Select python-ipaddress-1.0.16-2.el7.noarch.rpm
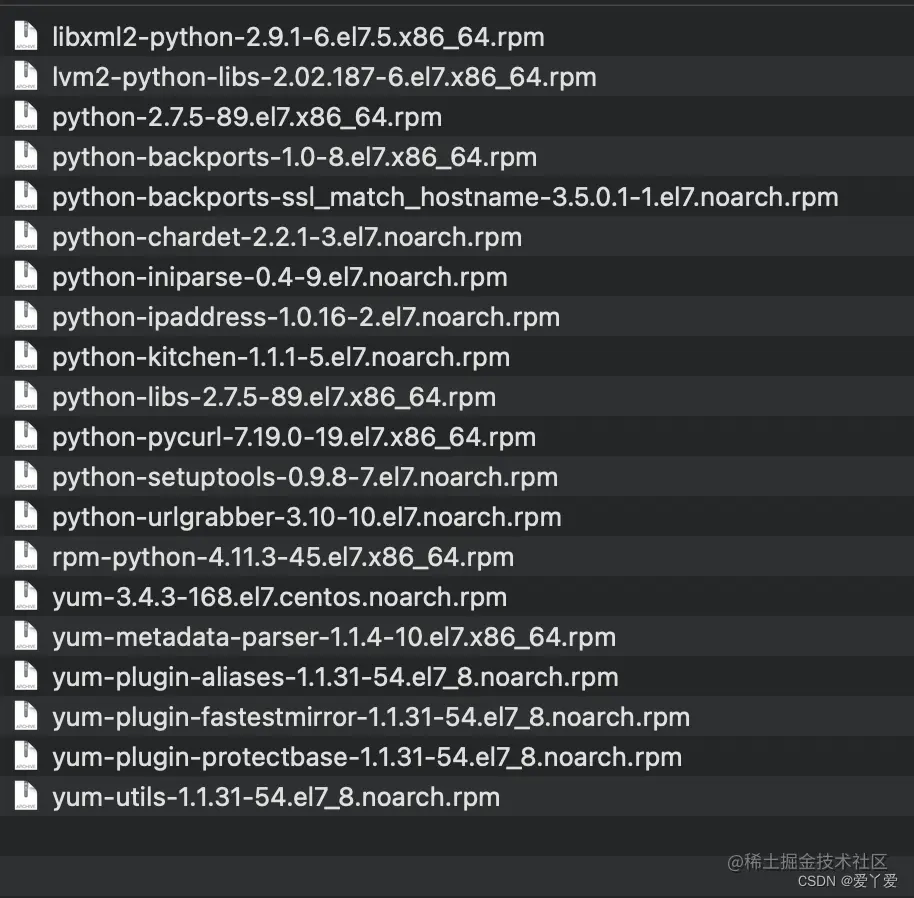 pyautogui.click(x=305, y=317)
